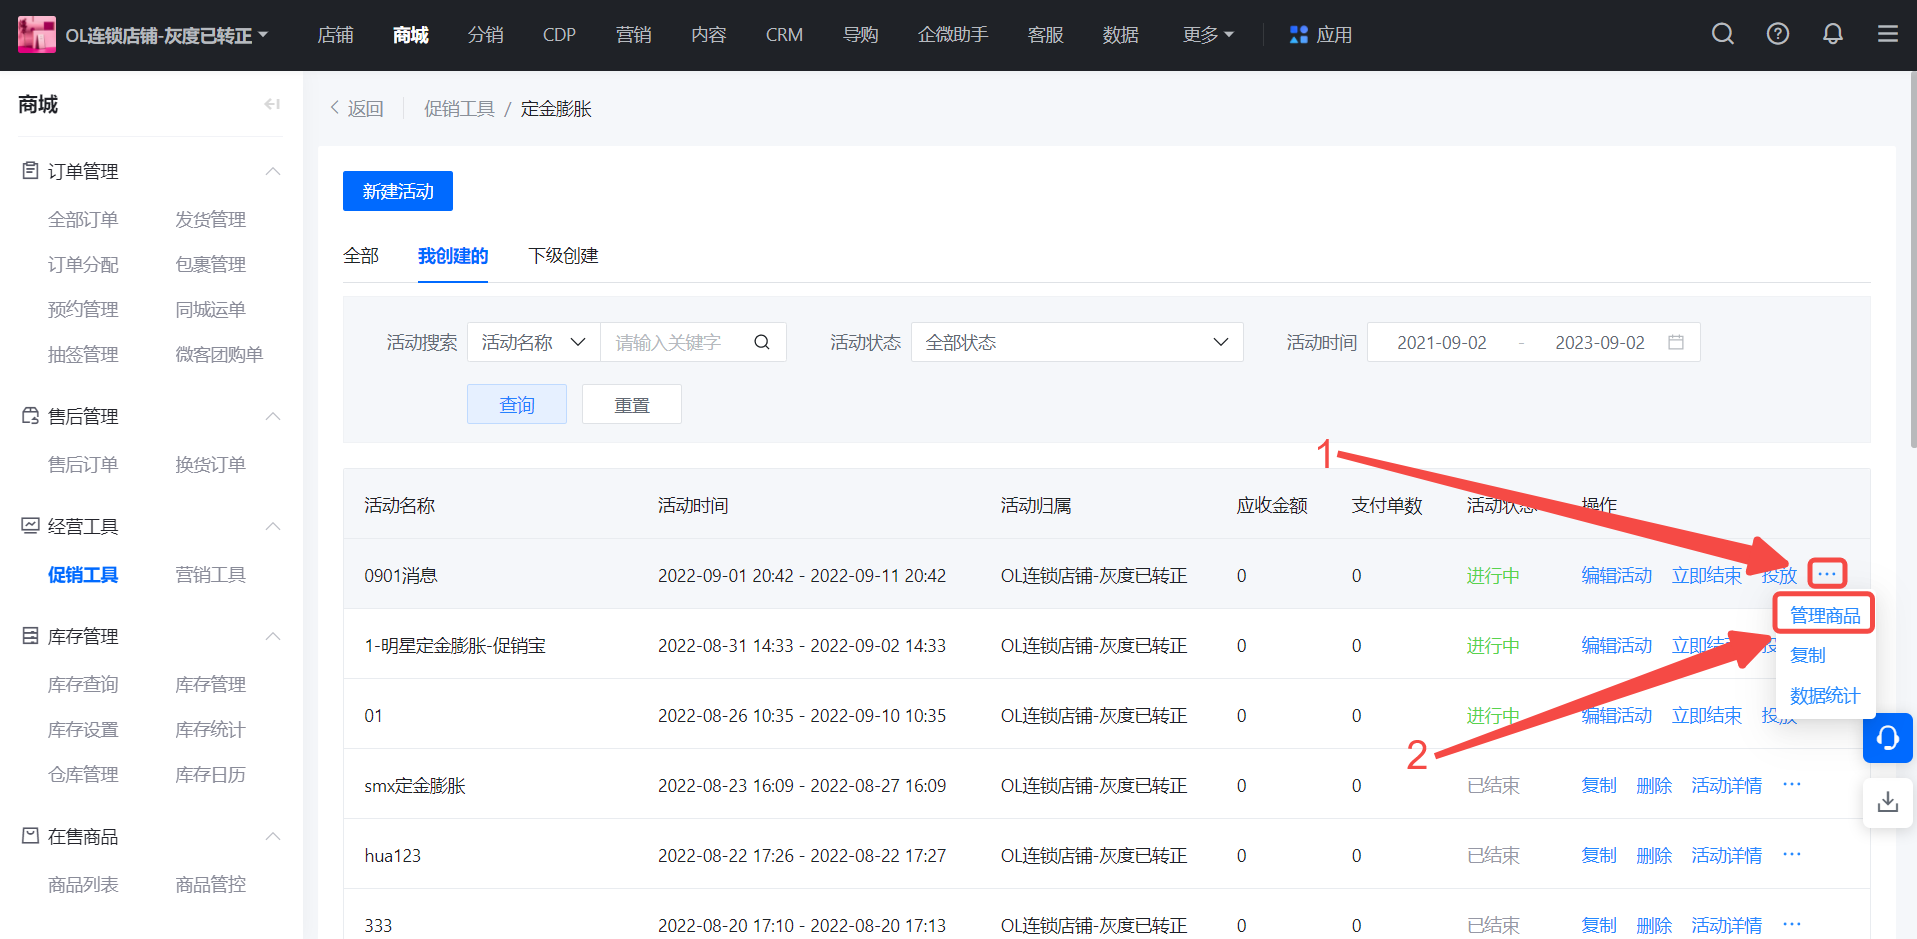Click 编辑活动 for 0901消息 row
This screenshot has height=939, width=1917.
(x=1616, y=575)
